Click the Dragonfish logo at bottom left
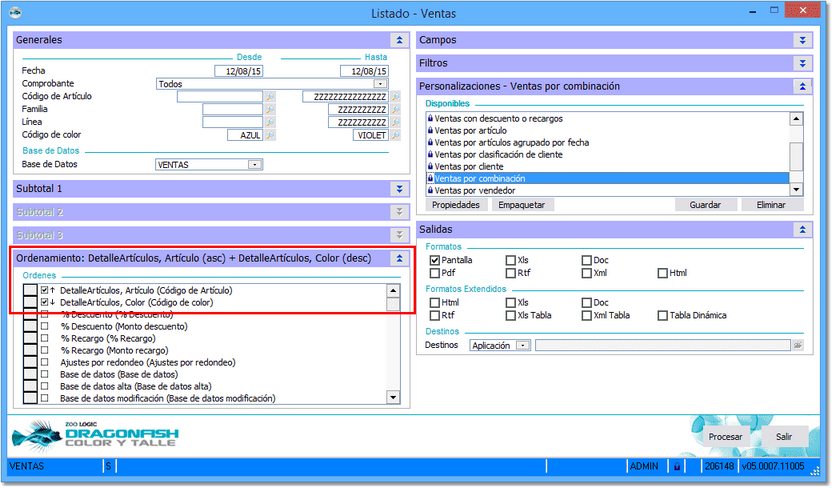The height and width of the screenshot is (488, 832). (81, 437)
